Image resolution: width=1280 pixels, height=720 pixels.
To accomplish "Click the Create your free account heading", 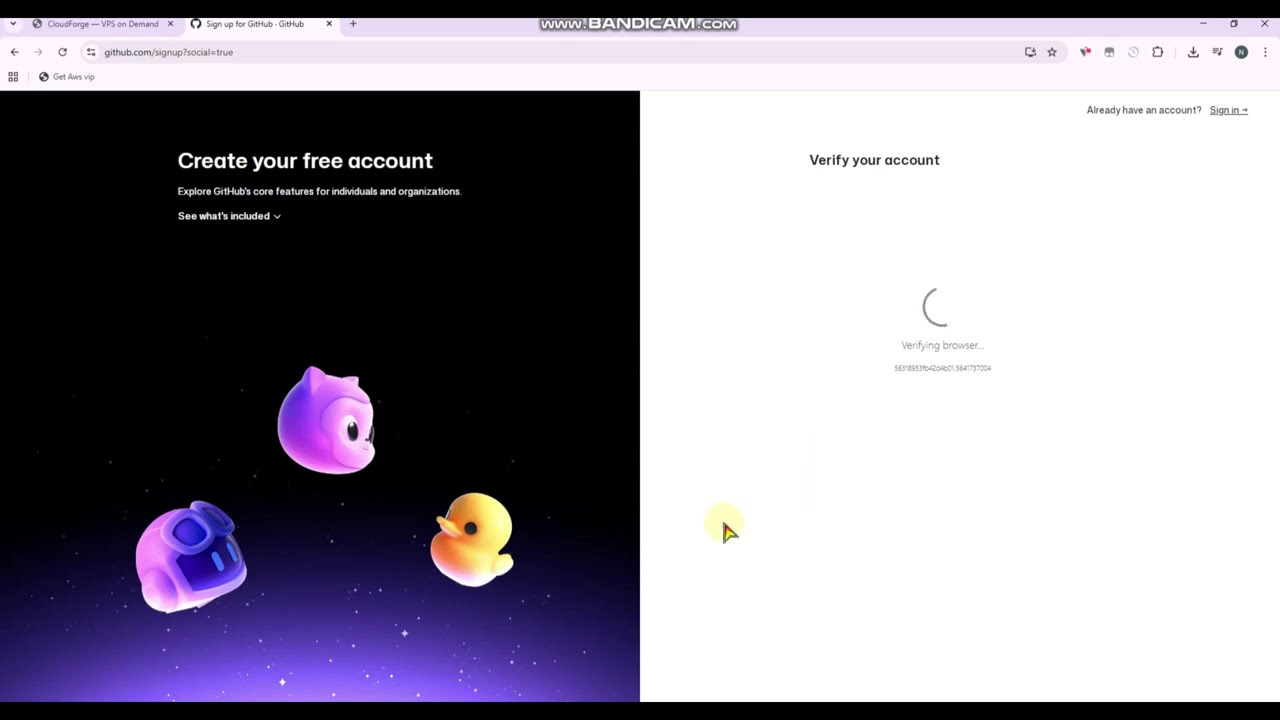I will point(305,161).
